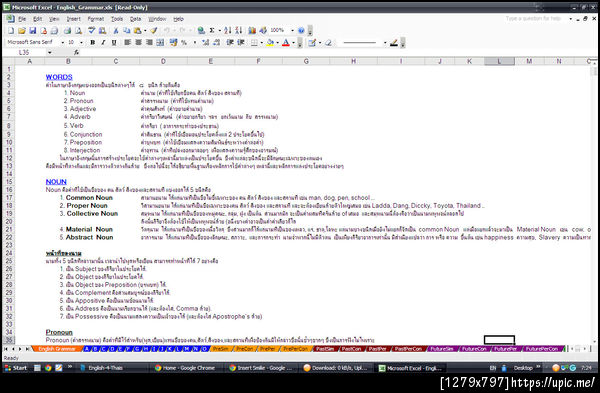Screen dimensions: 600x393
Task: Open the line style dropdown arrow
Action: tap(385, 42)
